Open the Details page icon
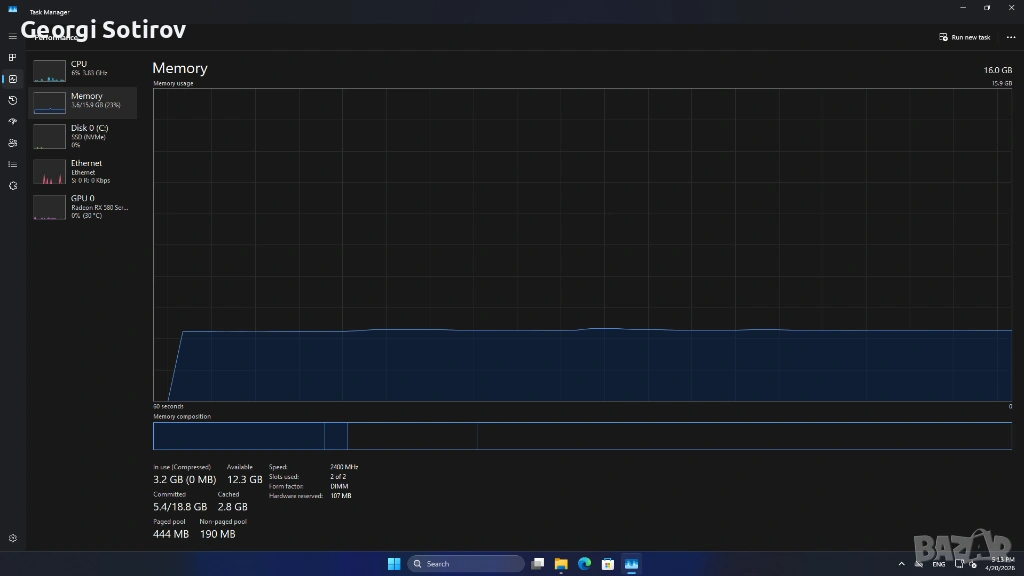 pos(13,164)
